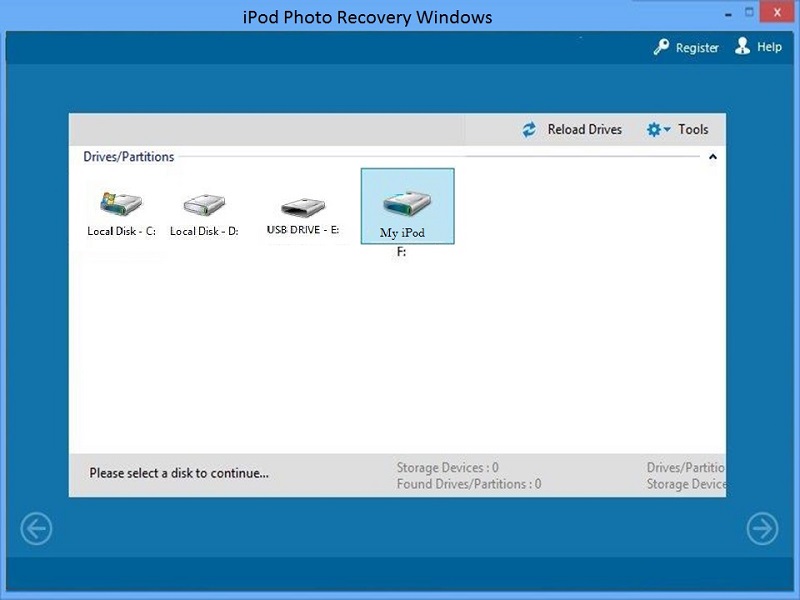Open the Tools menu label
Image resolution: width=800 pixels, height=600 pixels.
click(x=693, y=130)
